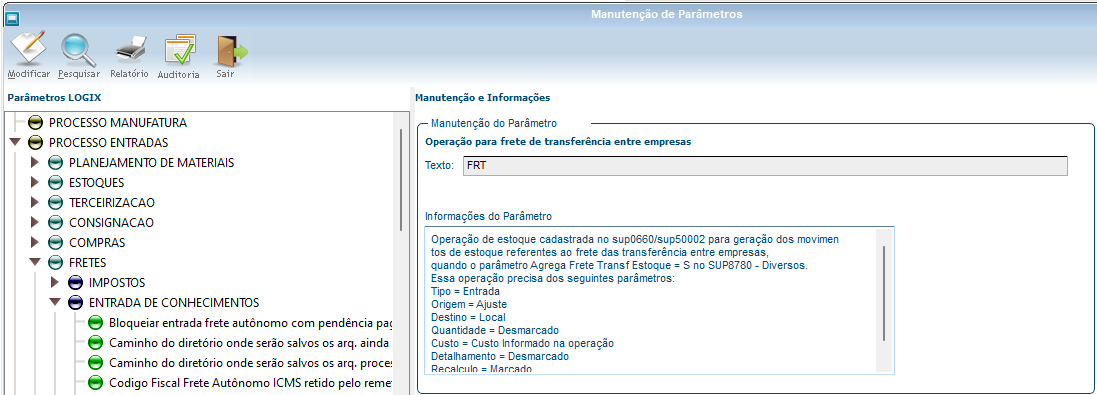Click the PLANEJAMENTO DE MATERIAIS node icon
This screenshot has height=395, width=1097.
pos(55,163)
